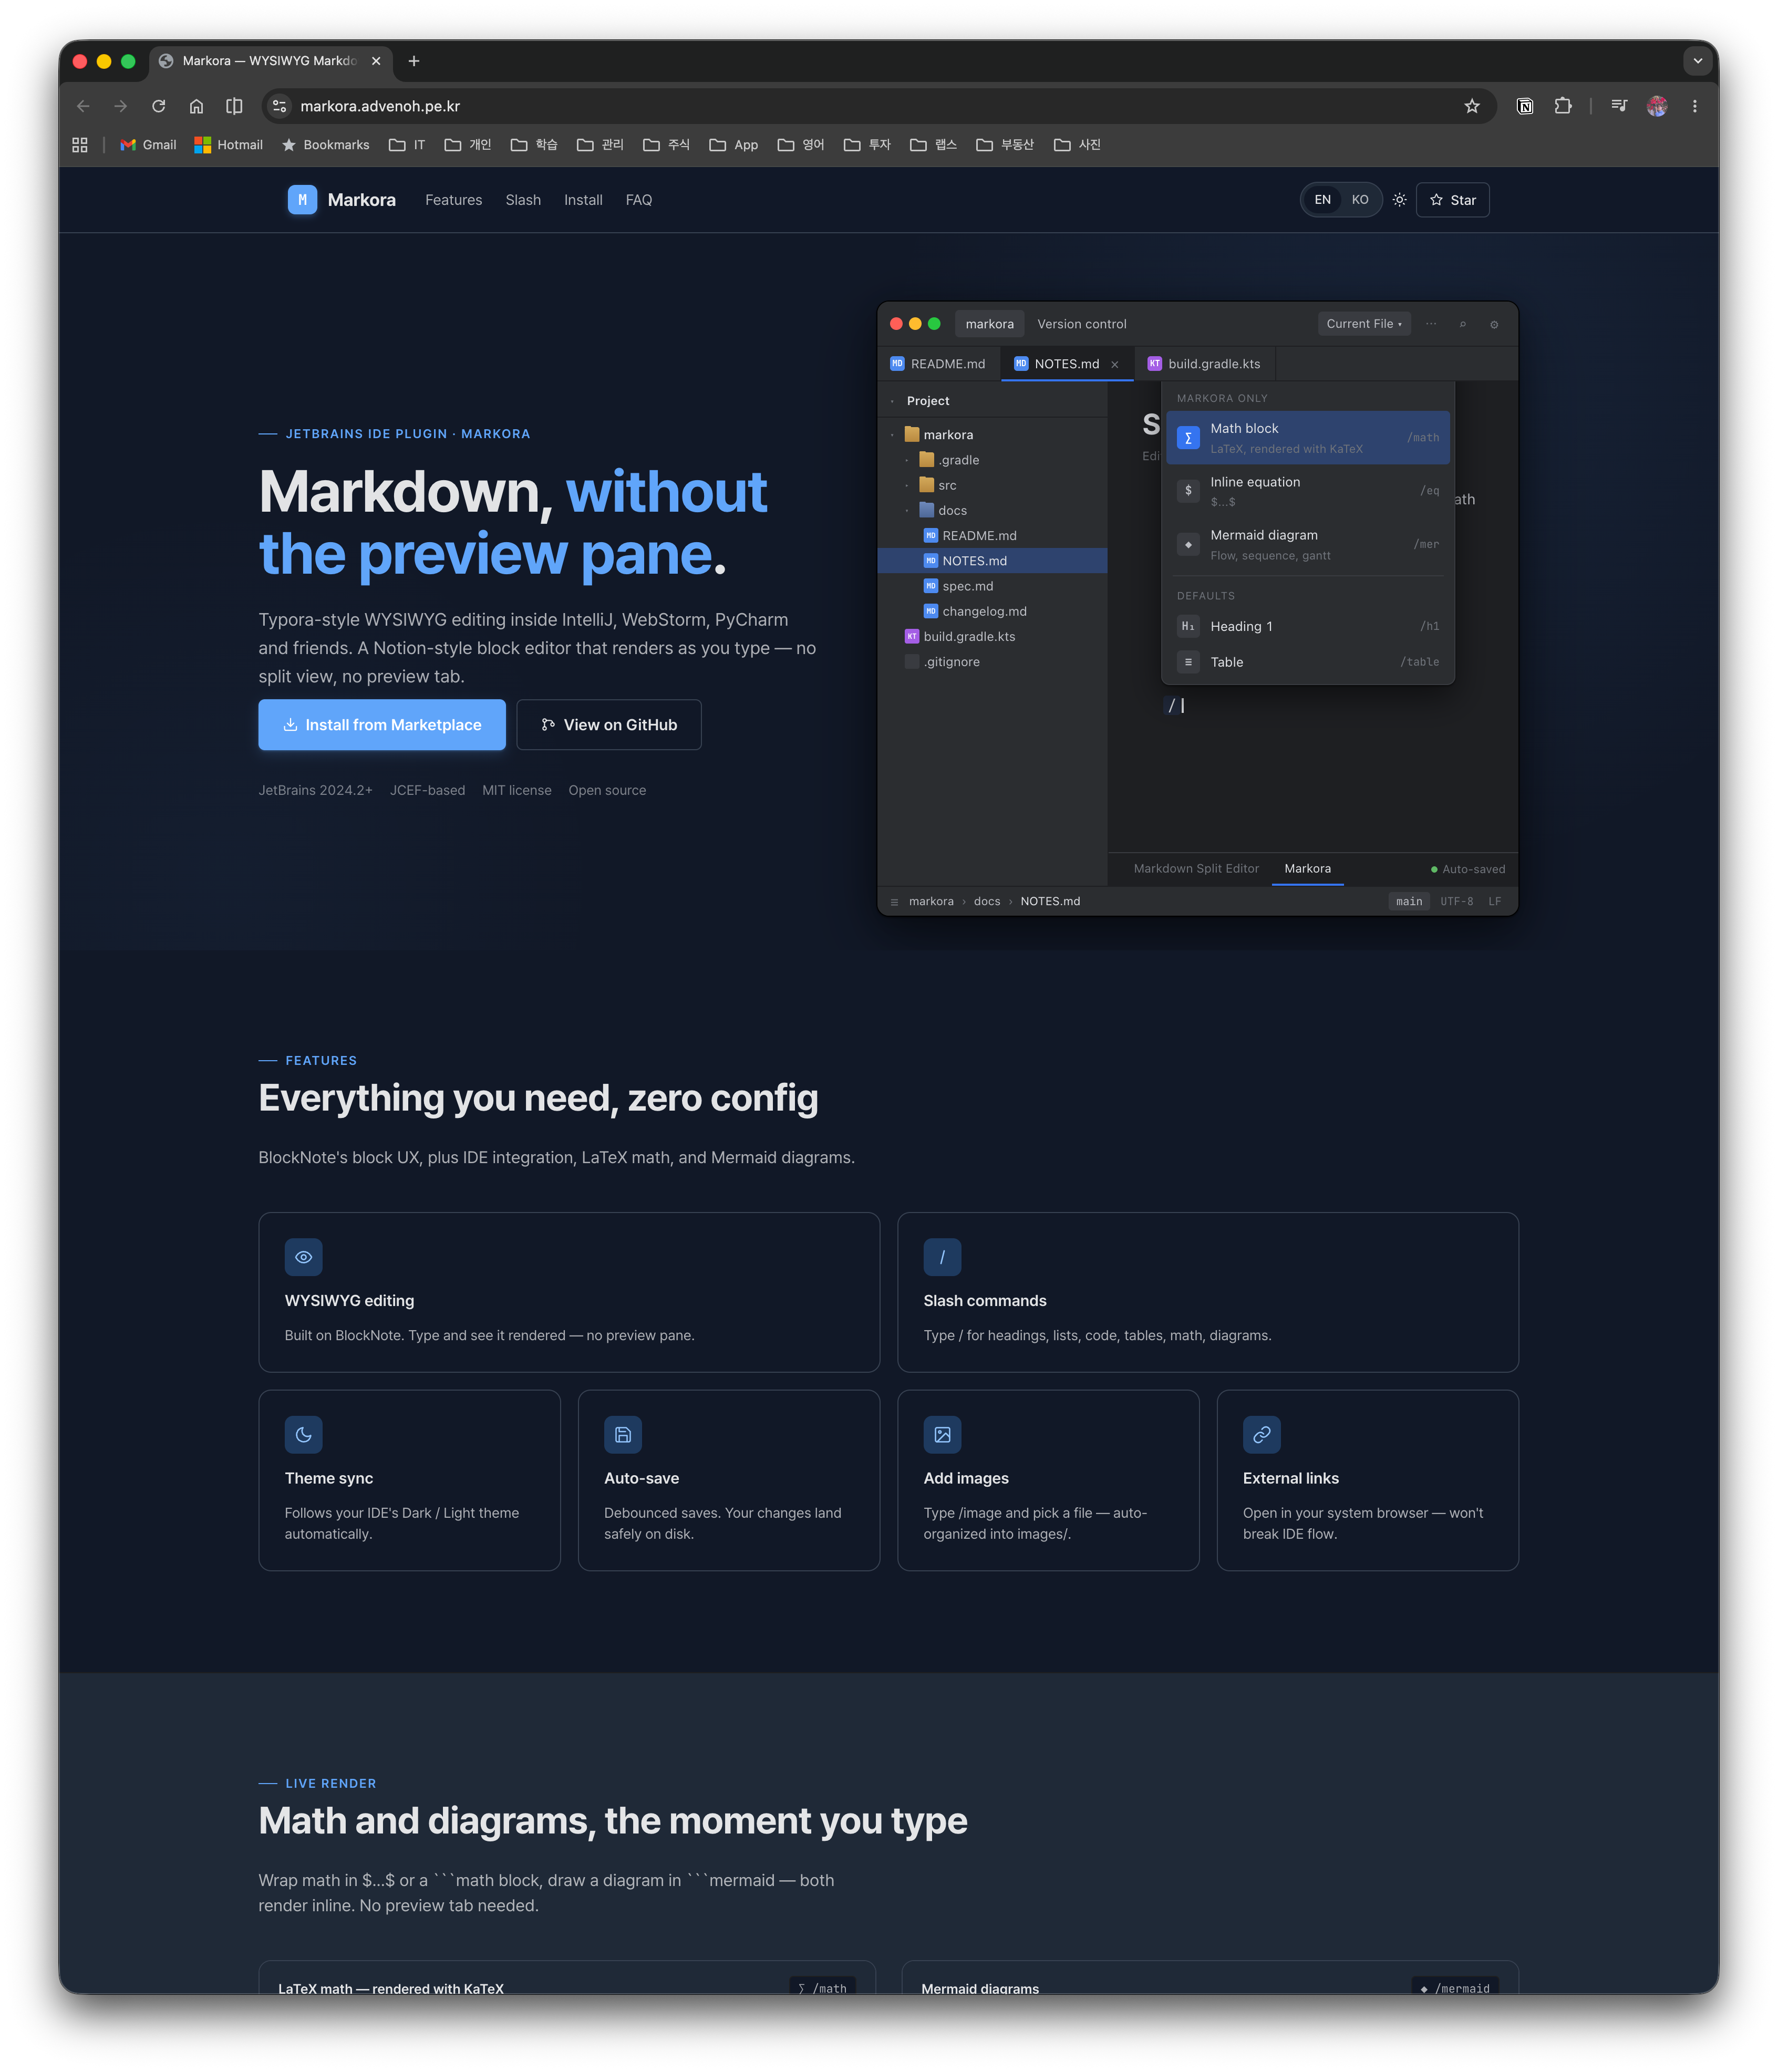Image resolution: width=1778 pixels, height=2072 pixels.
Task: Click the browser home icon
Action: click(196, 106)
